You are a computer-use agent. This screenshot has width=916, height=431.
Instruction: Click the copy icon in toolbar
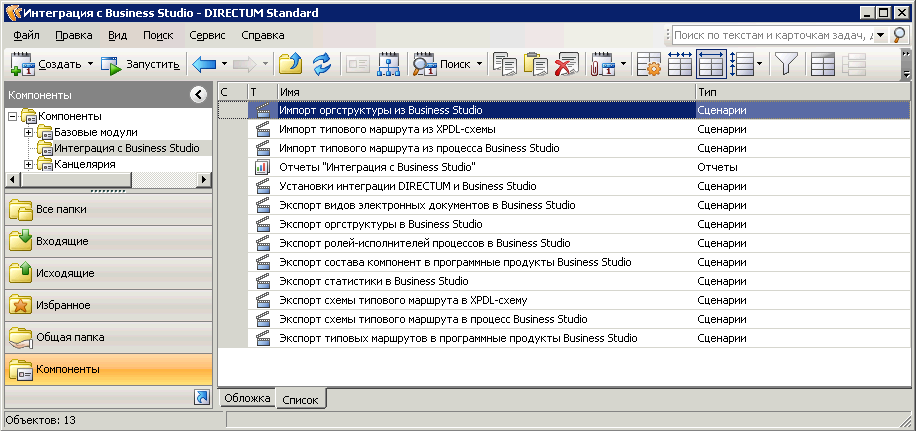pyautogui.click(x=506, y=65)
